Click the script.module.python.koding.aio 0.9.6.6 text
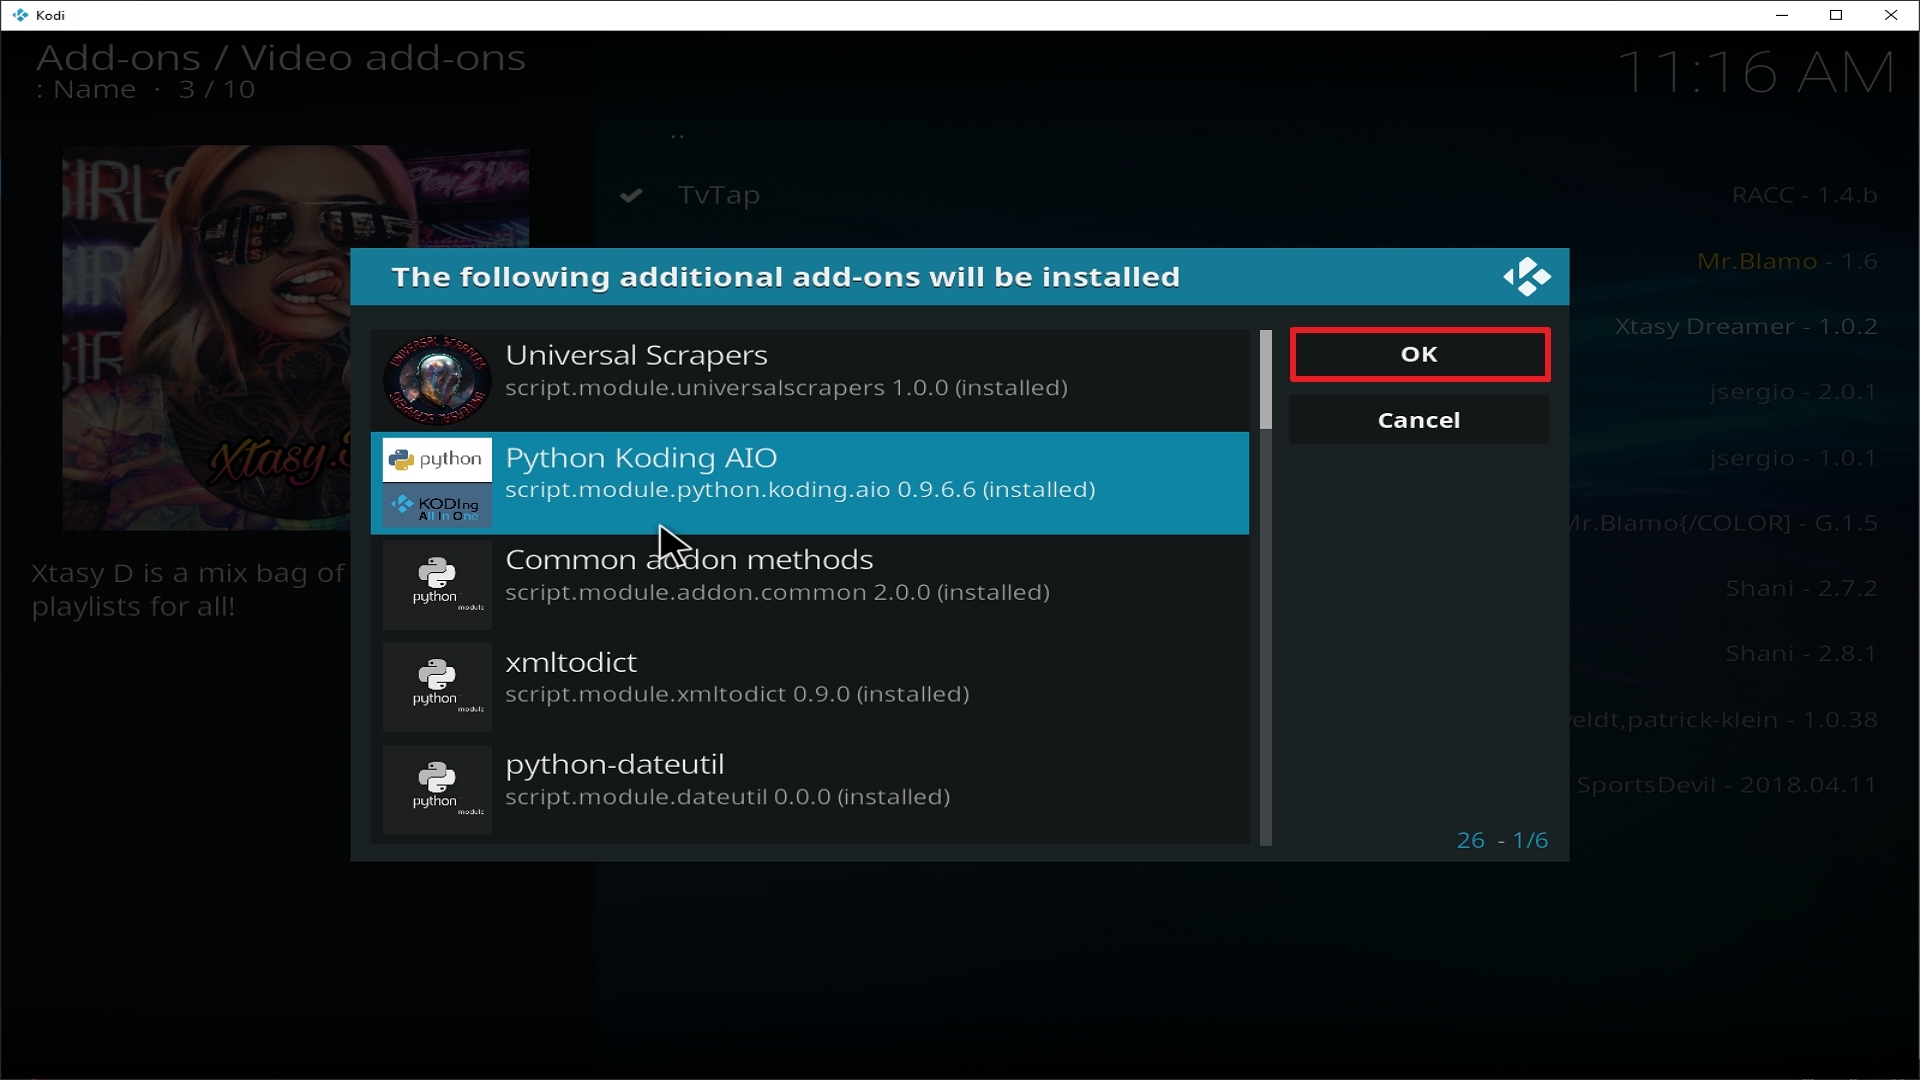 (800, 490)
